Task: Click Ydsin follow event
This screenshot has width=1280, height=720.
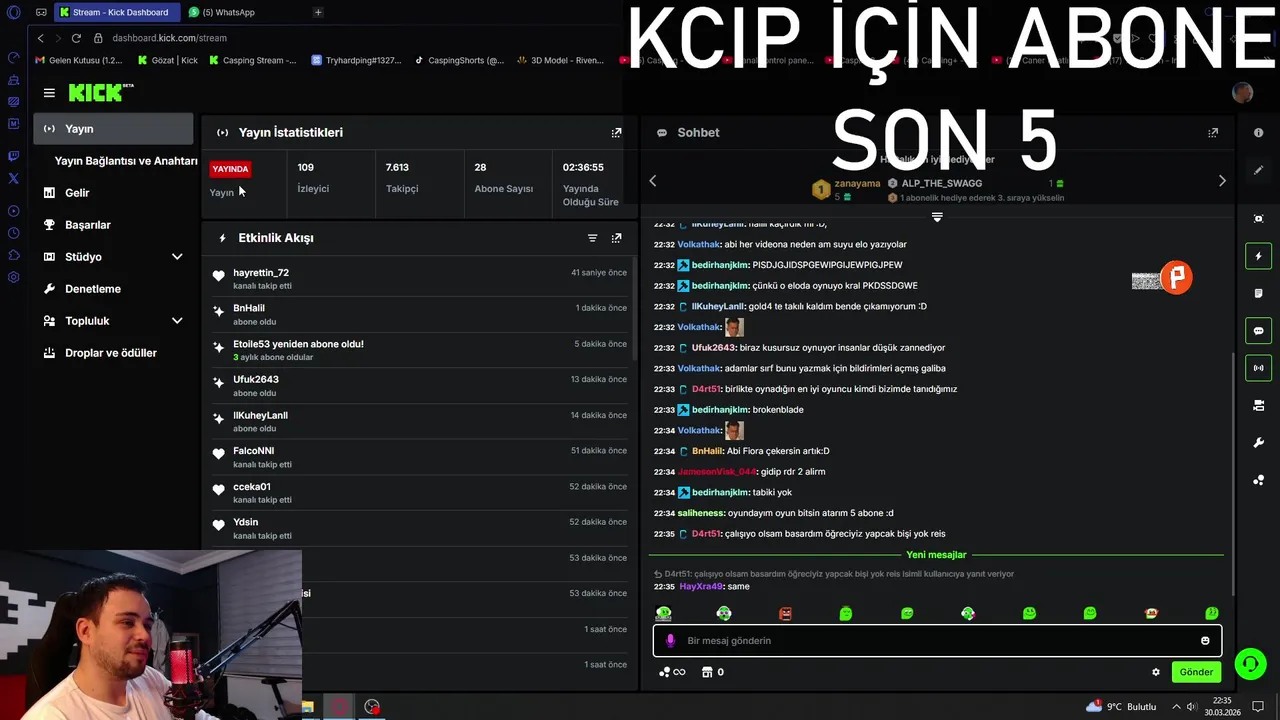Action: coord(419,528)
